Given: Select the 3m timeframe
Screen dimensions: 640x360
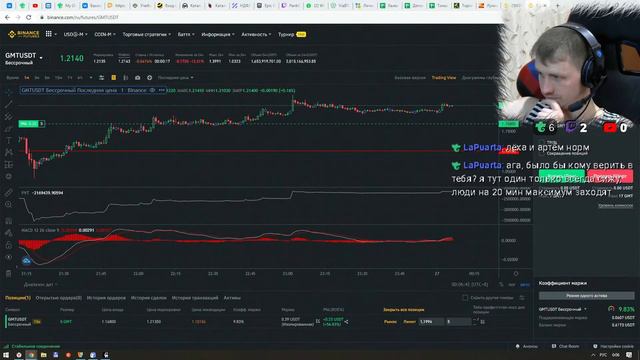Looking at the screenshot, I should tap(37, 78).
